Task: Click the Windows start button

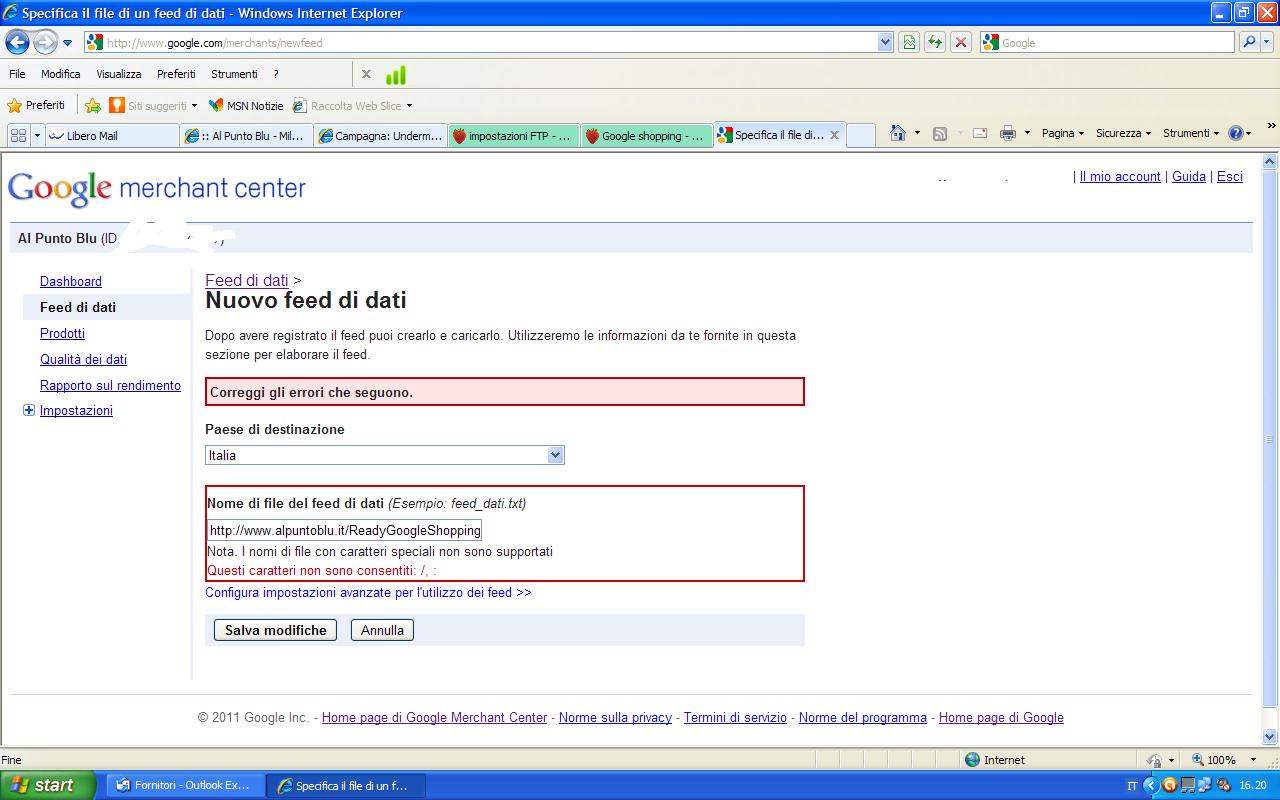Action: (48, 785)
